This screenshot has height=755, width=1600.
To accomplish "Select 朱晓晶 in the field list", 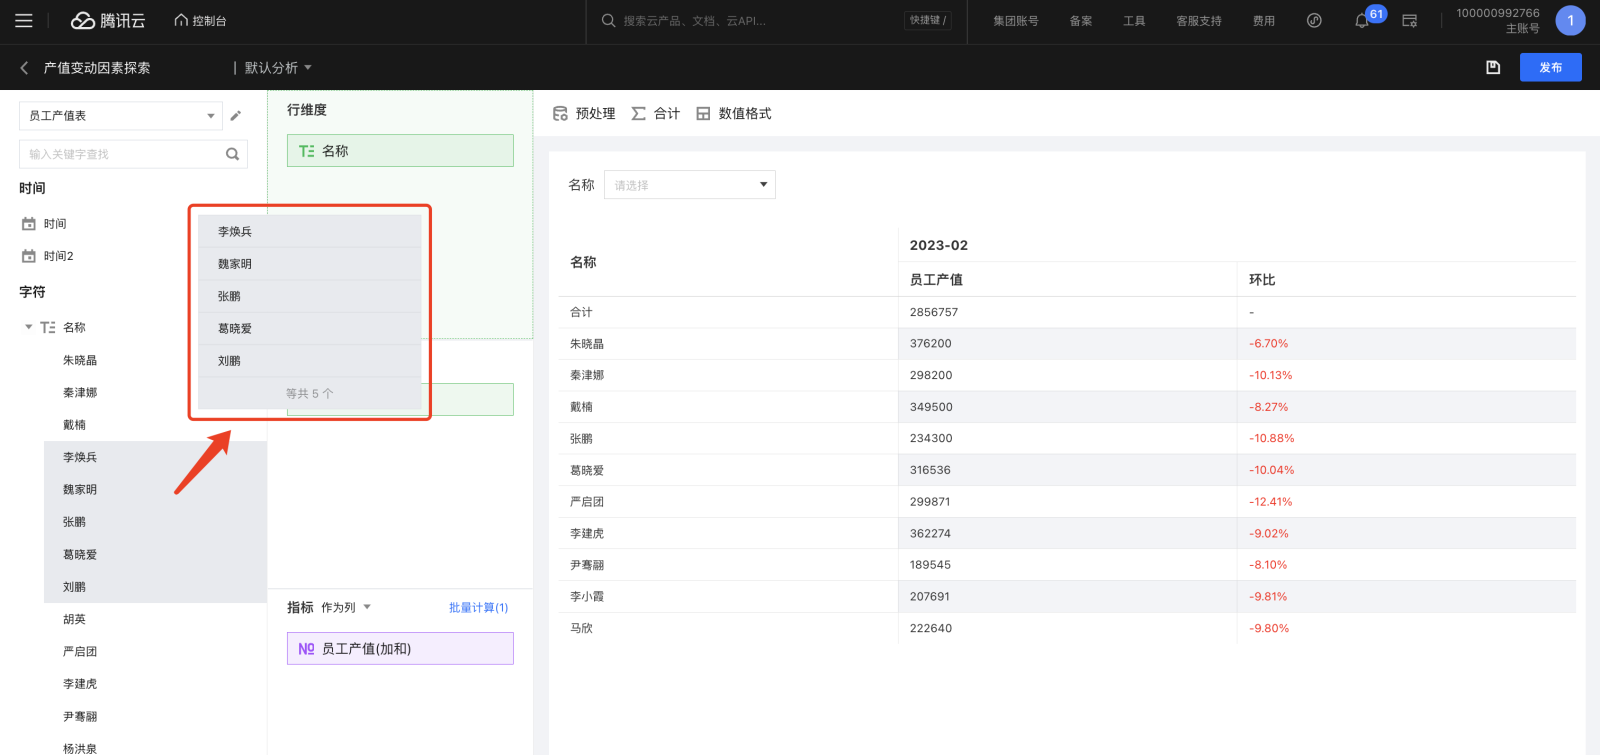I will (x=80, y=360).
